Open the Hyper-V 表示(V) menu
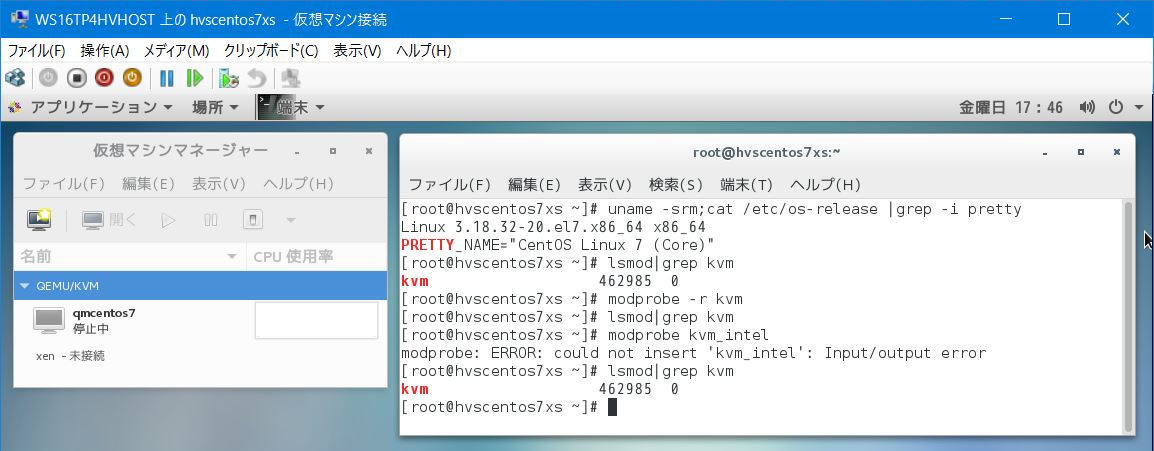 pyautogui.click(x=357, y=51)
